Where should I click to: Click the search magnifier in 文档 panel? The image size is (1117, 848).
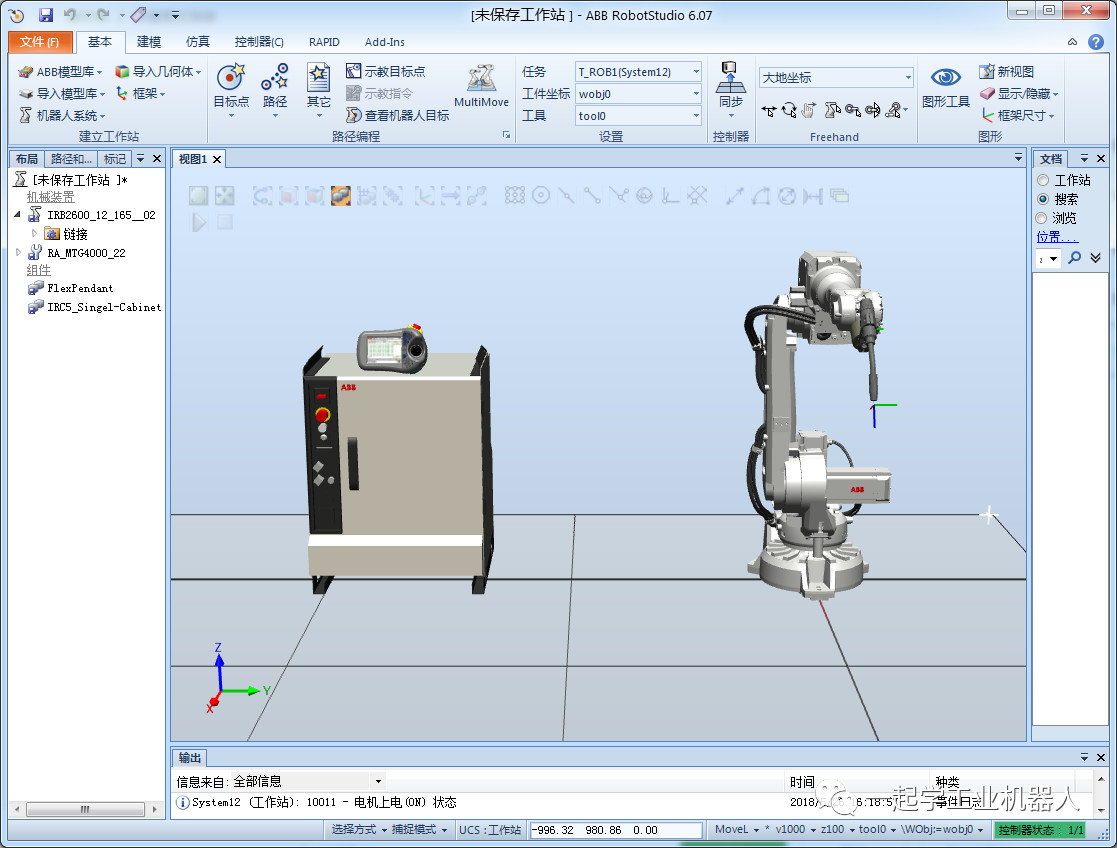coord(1074,258)
